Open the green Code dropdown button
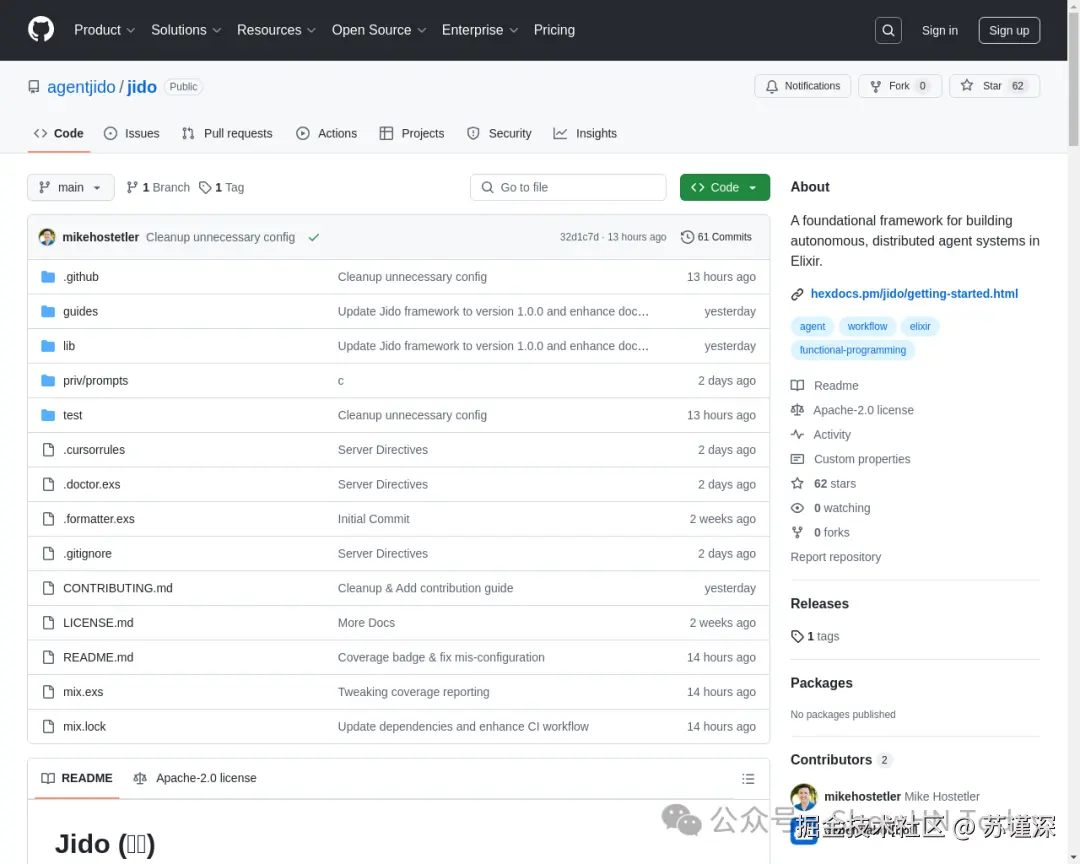 tap(724, 187)
